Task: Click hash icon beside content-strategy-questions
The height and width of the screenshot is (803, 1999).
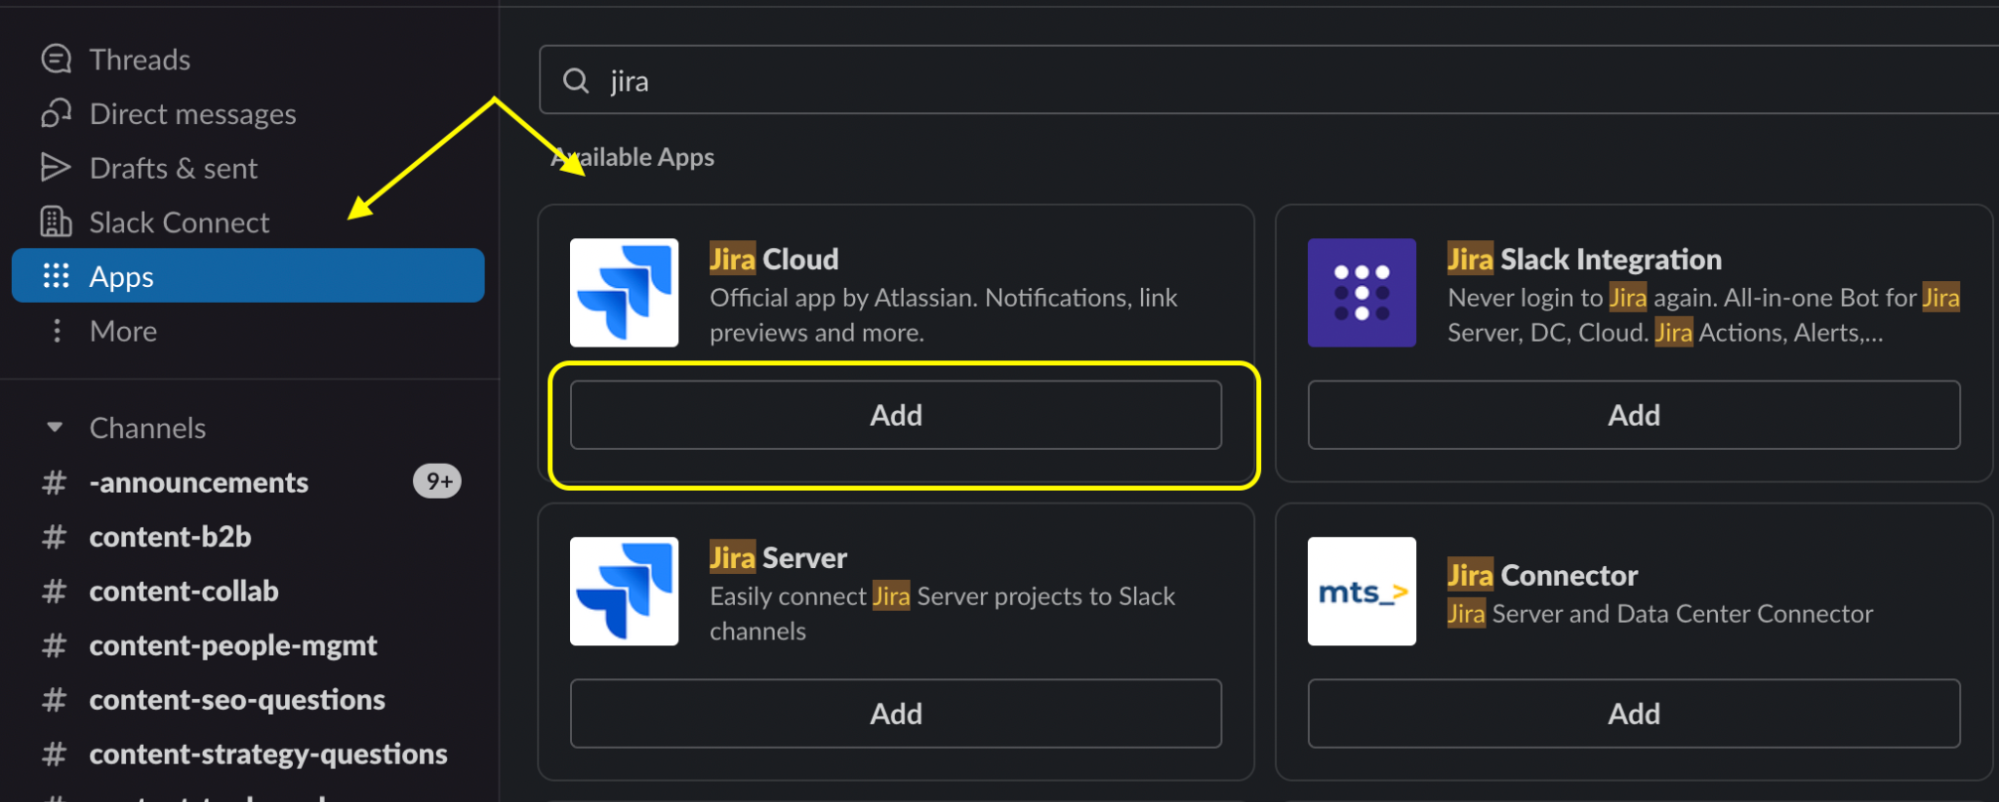Action: [x=54, y=754]
